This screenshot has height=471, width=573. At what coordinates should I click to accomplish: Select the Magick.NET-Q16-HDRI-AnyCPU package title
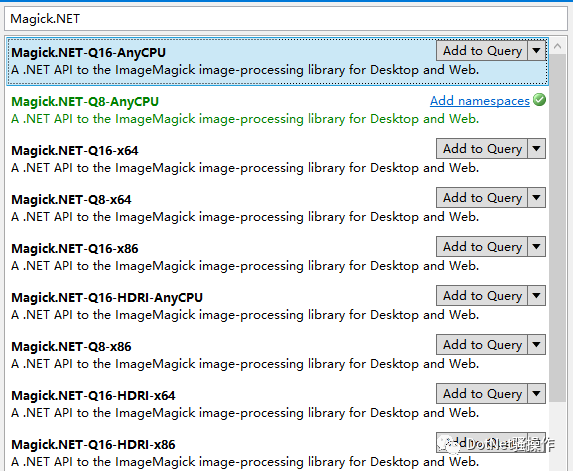pos(107,297)
